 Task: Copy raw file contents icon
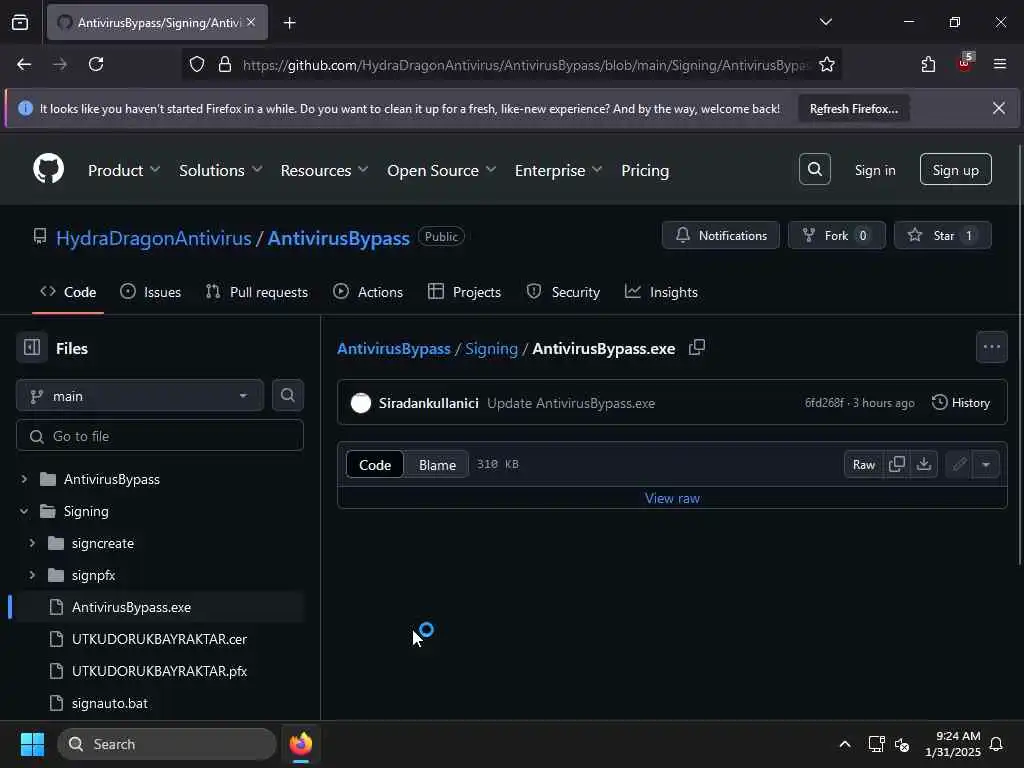[897, 464]
